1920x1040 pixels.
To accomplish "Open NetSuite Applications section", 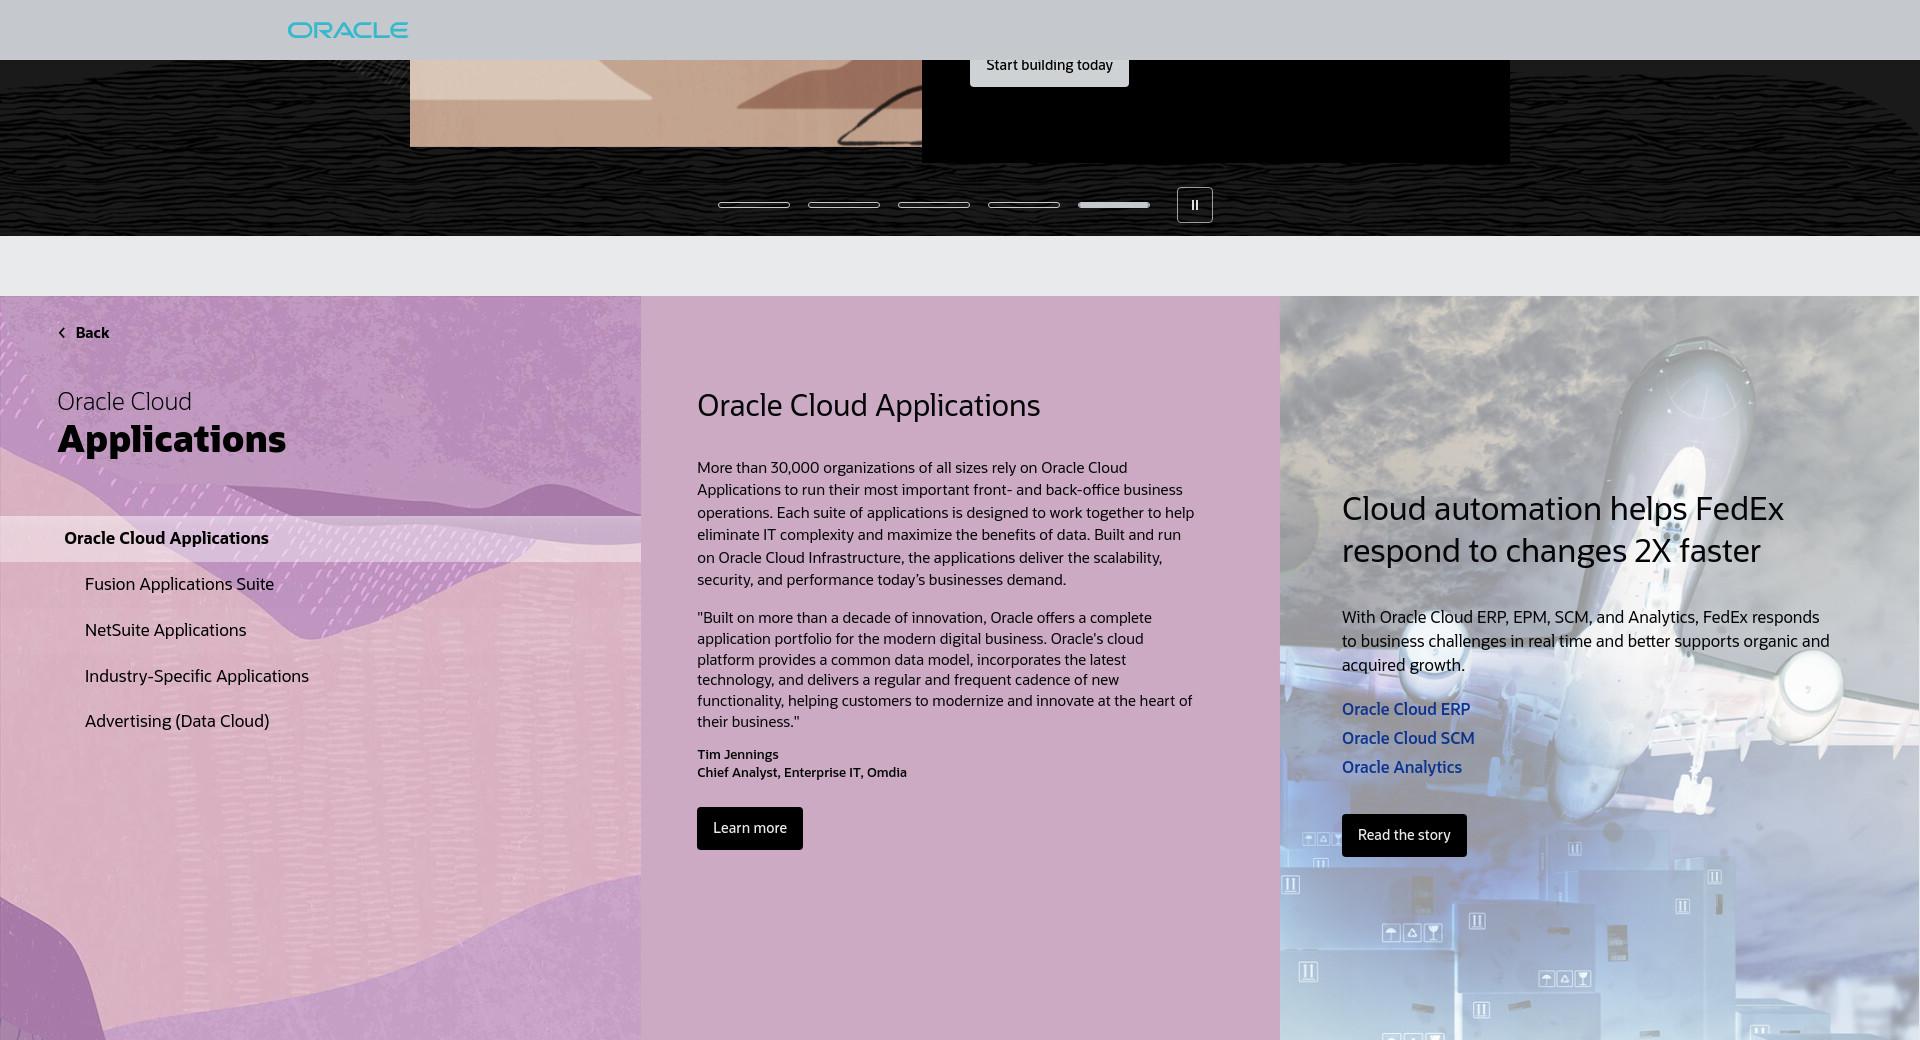I will coord(165,630).
